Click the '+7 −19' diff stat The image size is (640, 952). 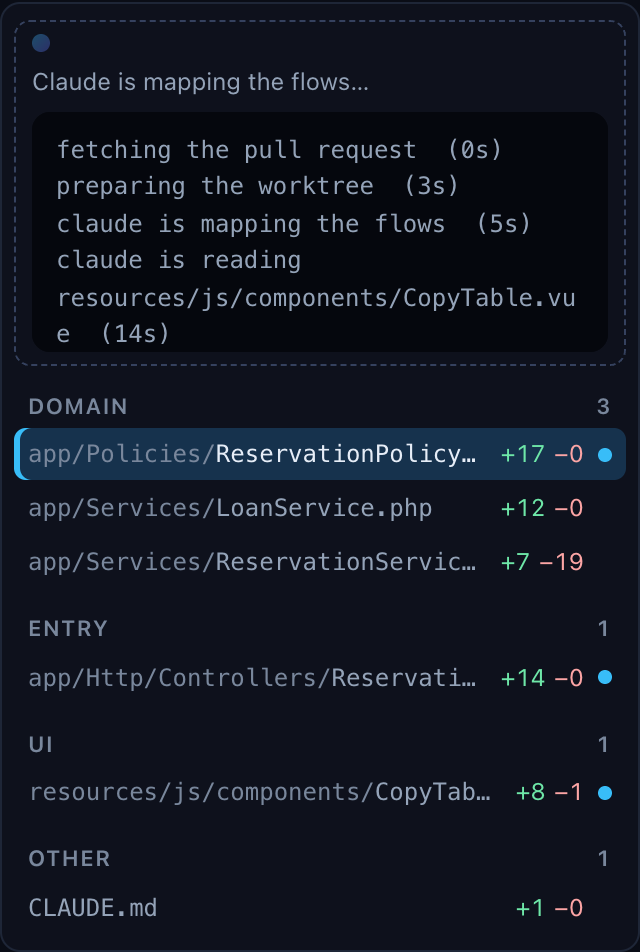click(542, 562)
